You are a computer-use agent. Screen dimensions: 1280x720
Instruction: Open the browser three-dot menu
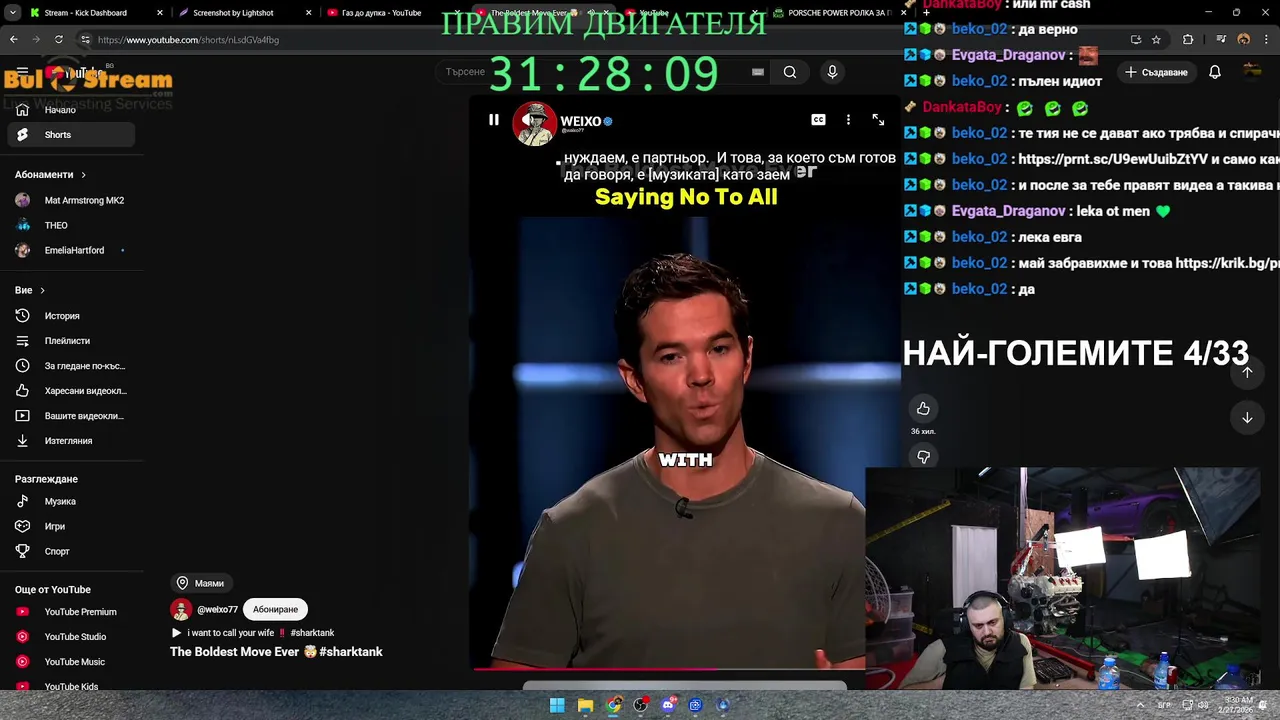1266,40
